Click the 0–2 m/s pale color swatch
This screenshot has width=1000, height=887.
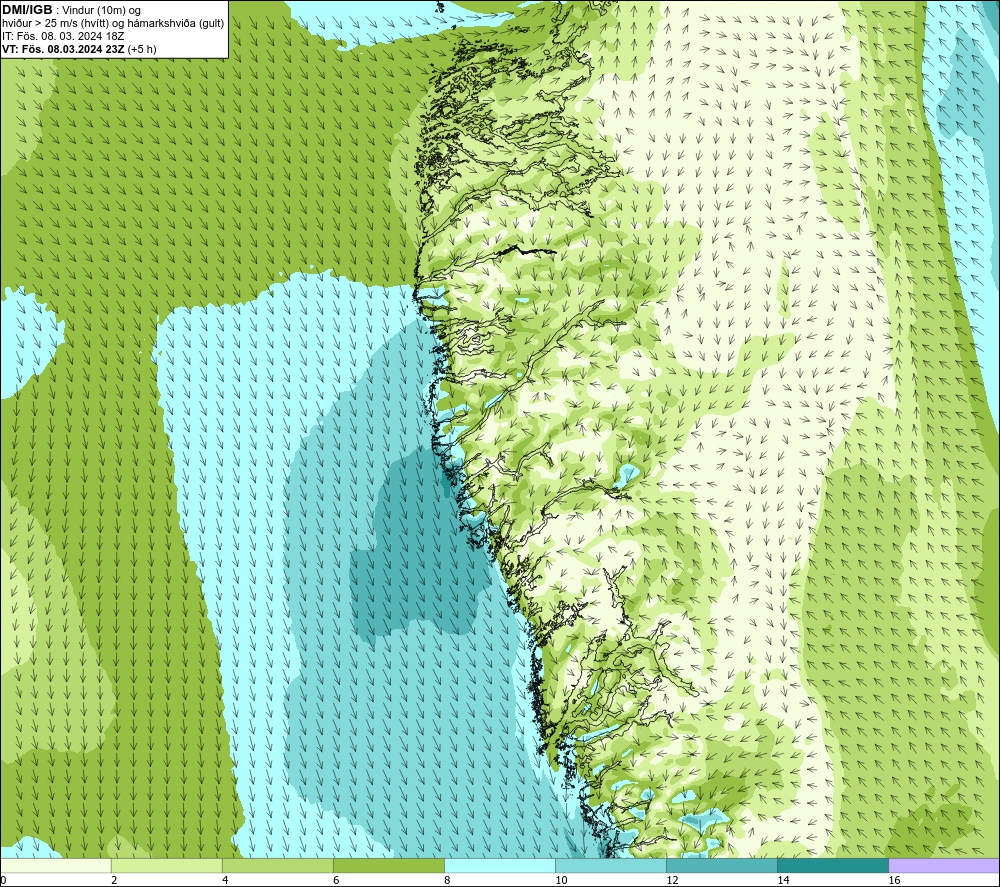pyautogui.click(x=55, y=865)
